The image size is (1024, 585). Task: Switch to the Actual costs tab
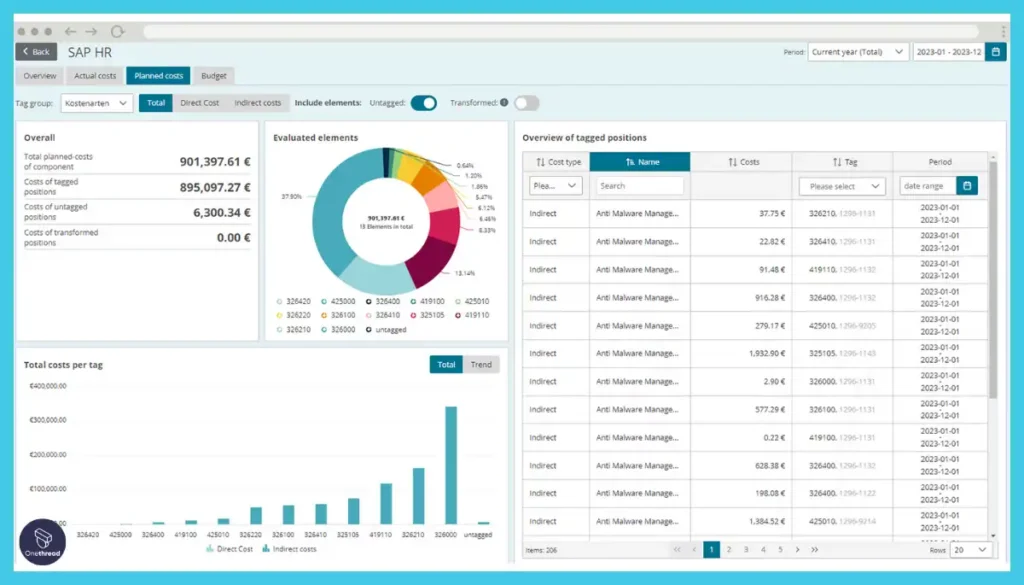point(95,76)
